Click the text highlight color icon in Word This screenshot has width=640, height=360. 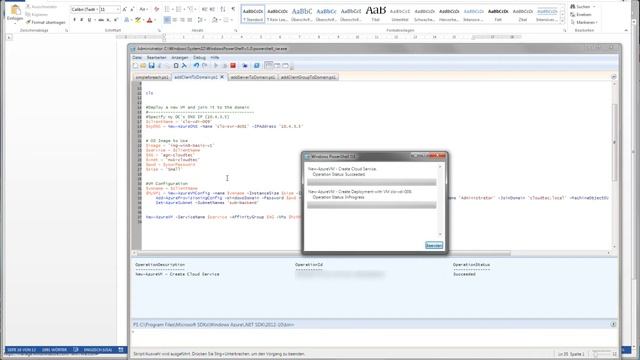[137, 20]
